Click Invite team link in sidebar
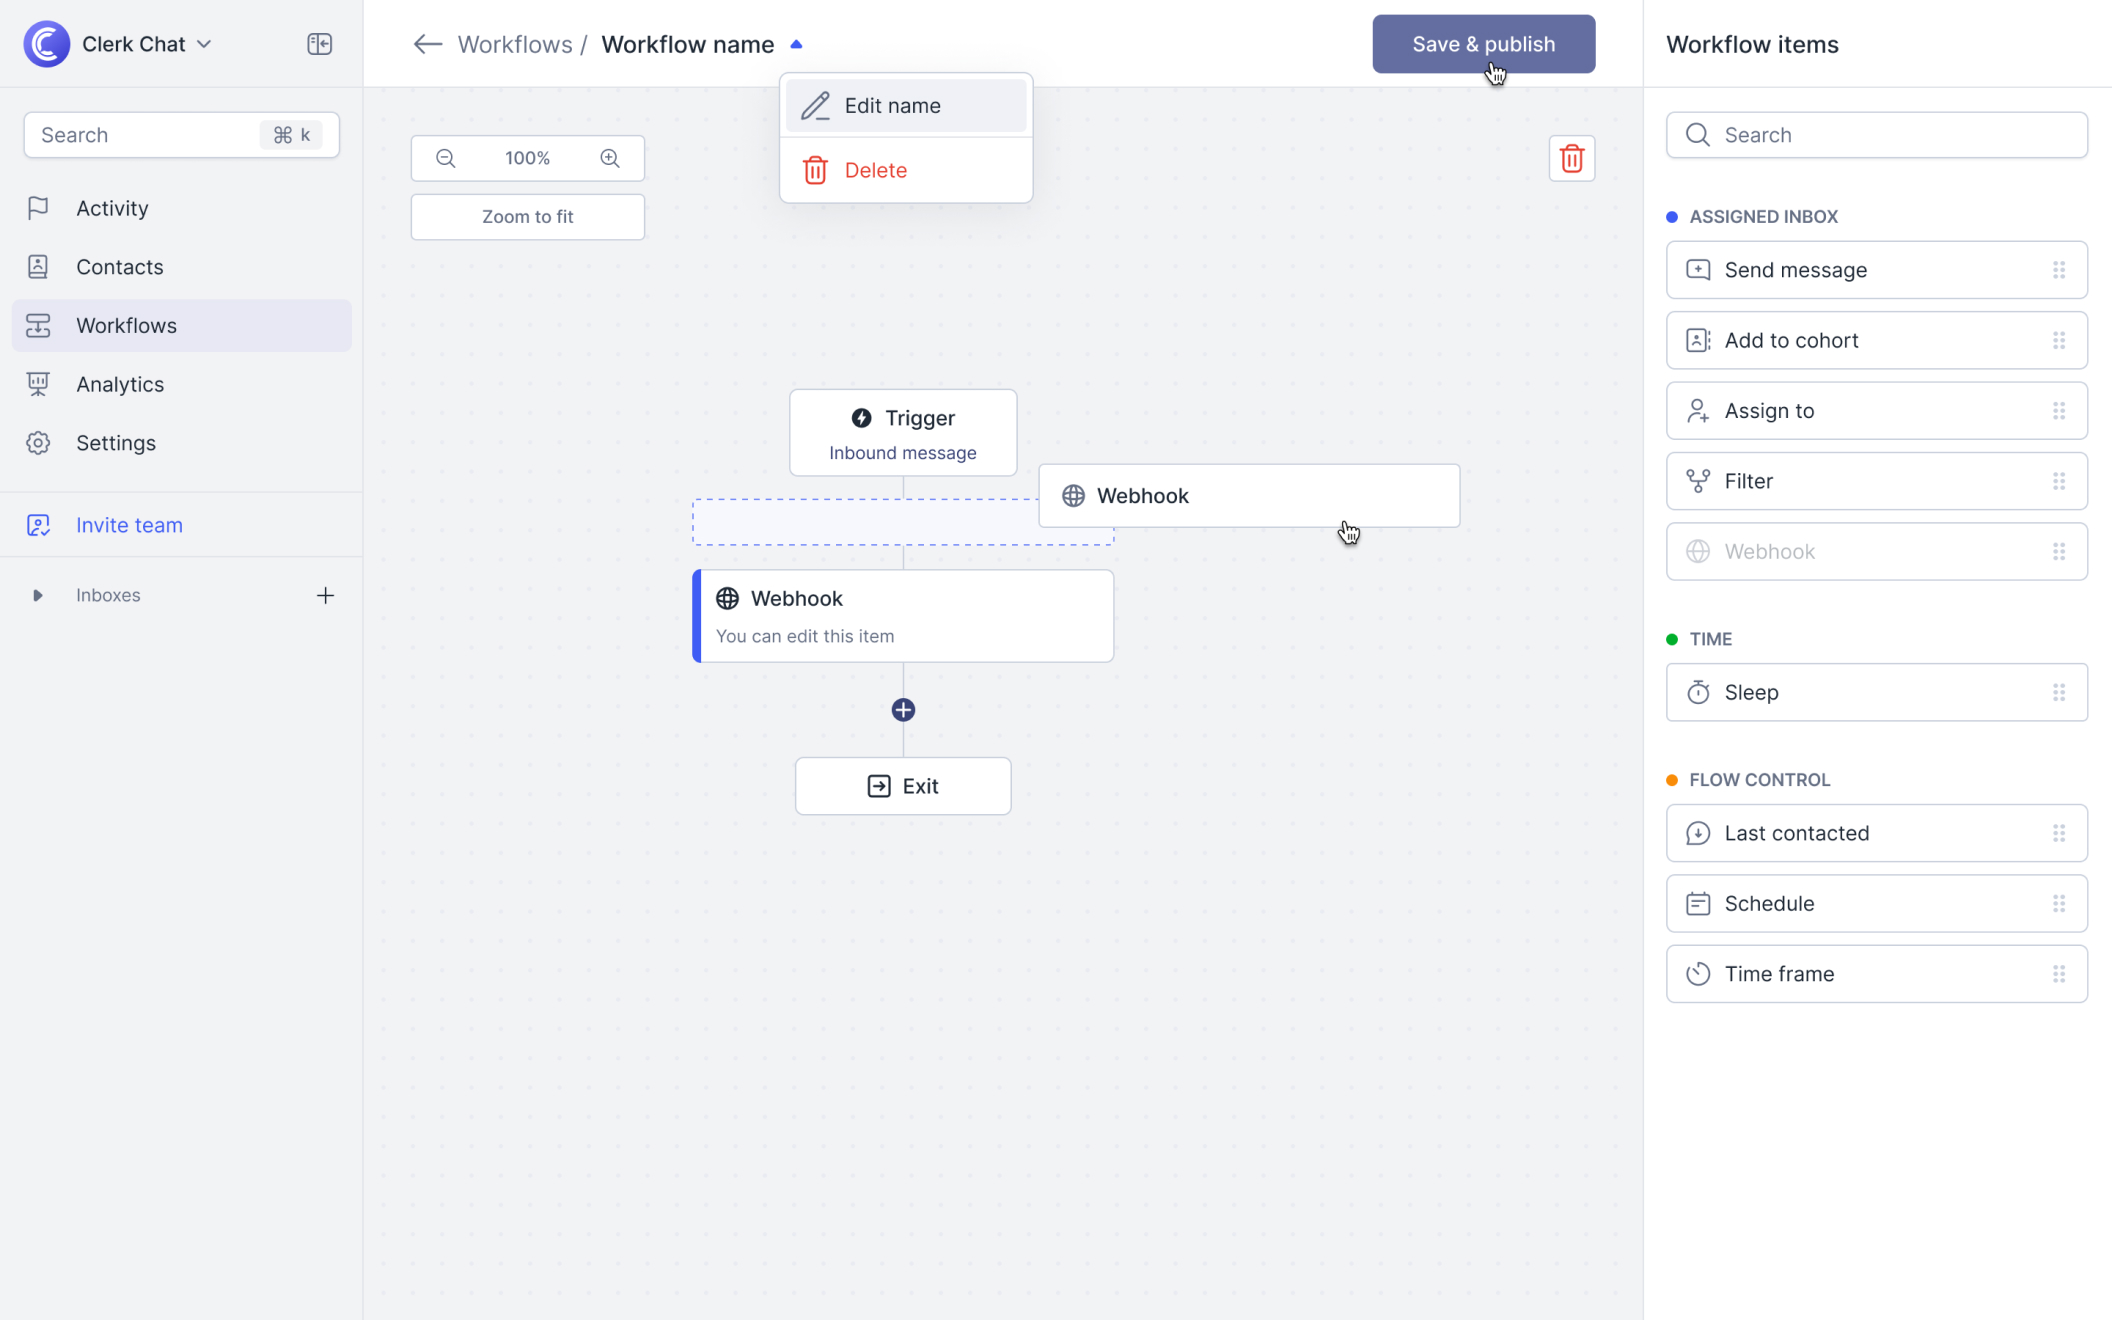 click(x=129, y=523)
